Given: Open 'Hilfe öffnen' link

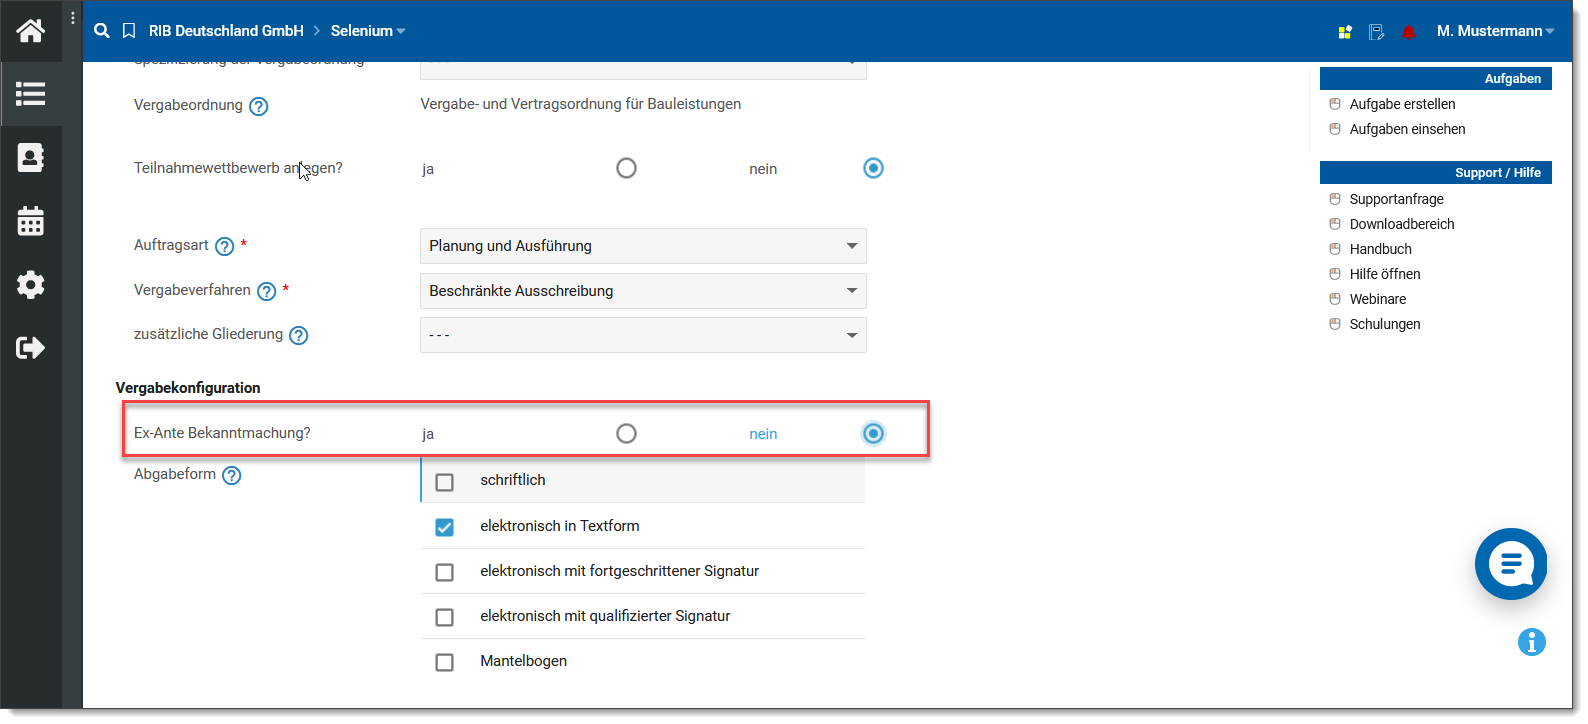Looking at the screenshot, I should (x=1384, y=274).
